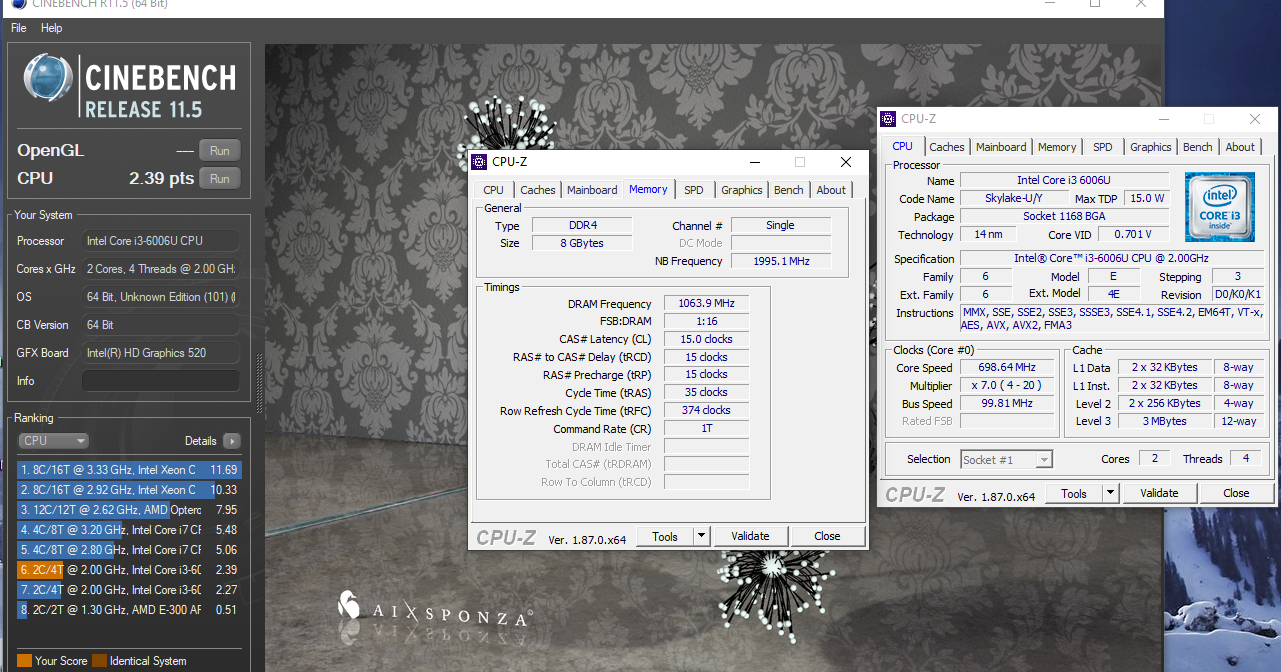Switch to Memory tab in right CPU-Z window
The height and width of the screenshot is (672, 1281).
pos(1057,147)
